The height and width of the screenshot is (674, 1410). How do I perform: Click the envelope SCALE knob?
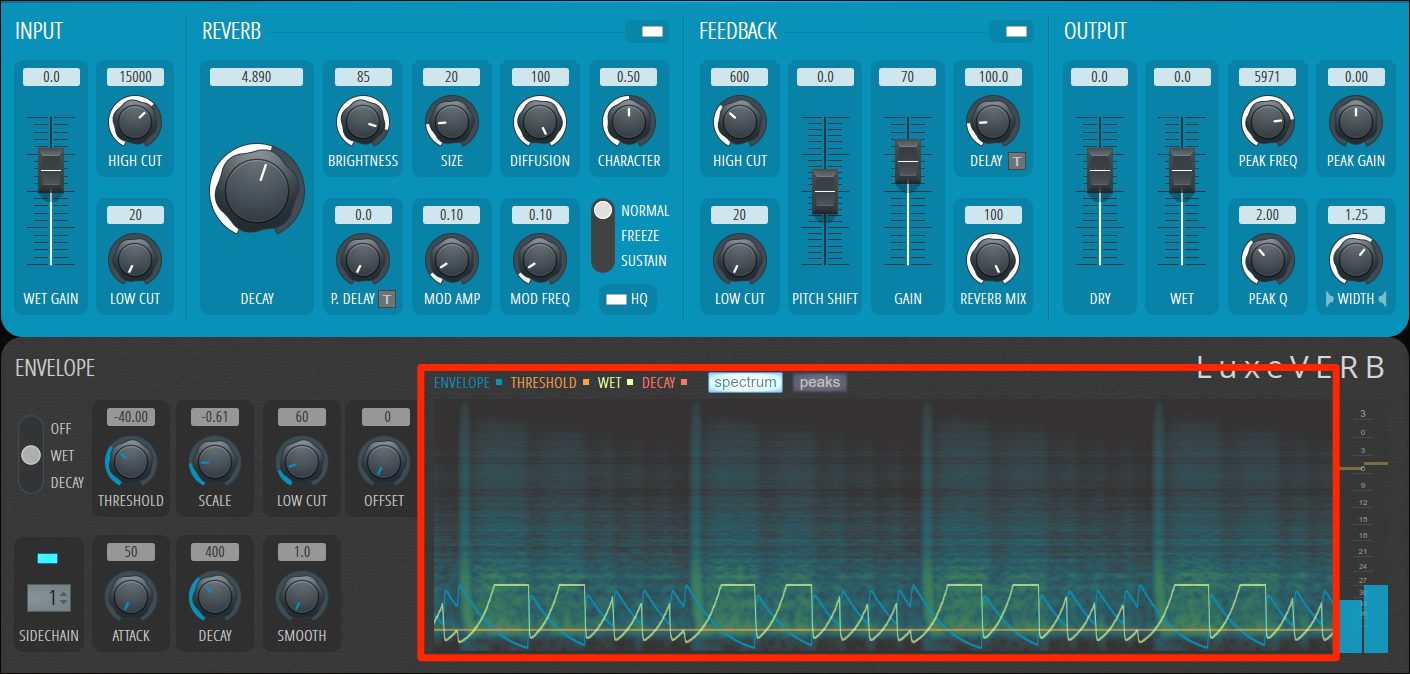point(215,462)
